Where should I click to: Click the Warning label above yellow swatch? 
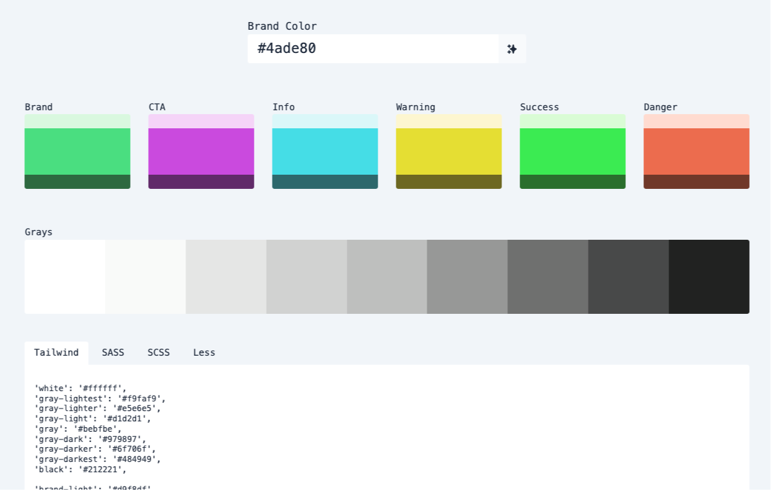point(415,107)
